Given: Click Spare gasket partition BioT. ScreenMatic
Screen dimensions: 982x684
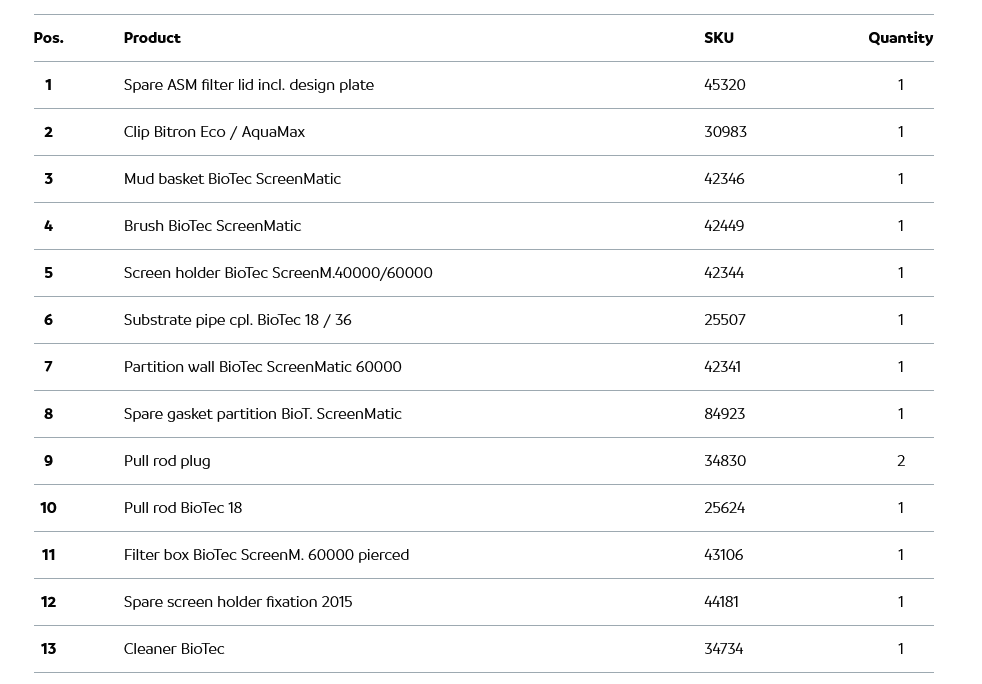Looking at the screenshot, I should (x=262, y=414).
